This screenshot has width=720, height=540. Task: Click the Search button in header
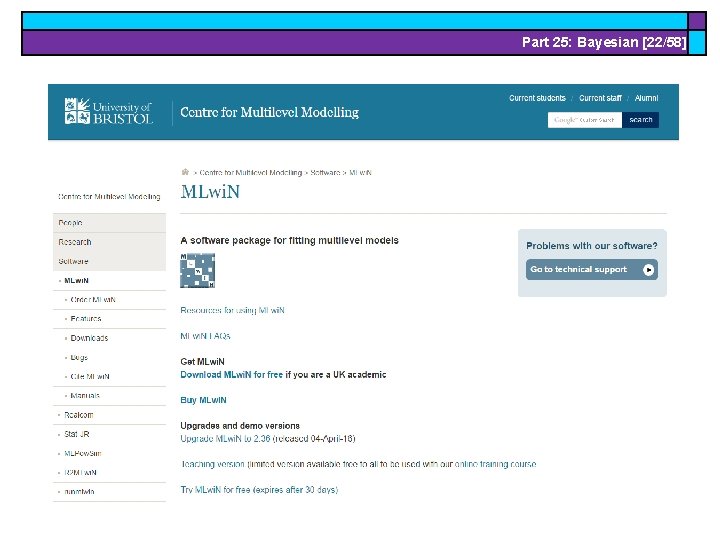coord(640,120)
